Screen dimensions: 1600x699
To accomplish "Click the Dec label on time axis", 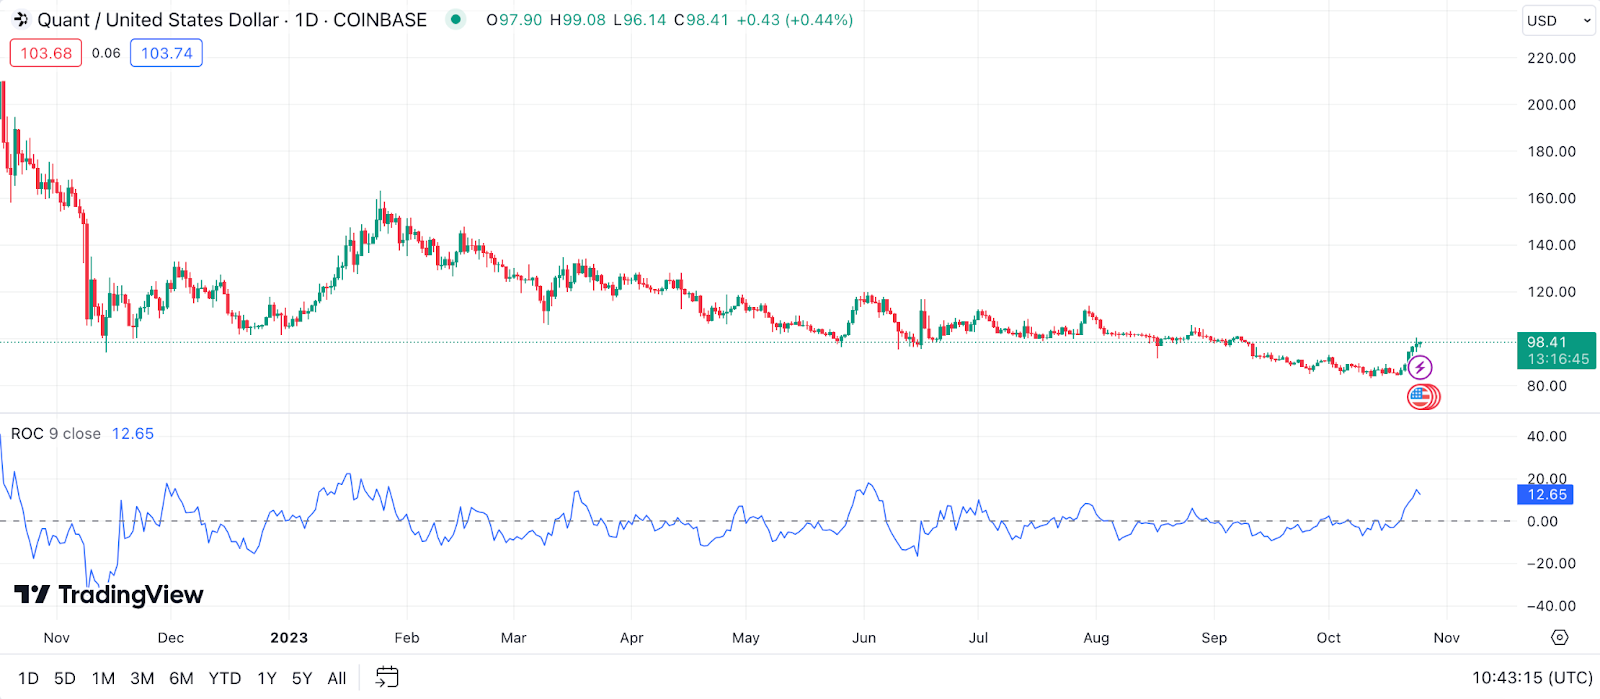I will coord(171,637).
